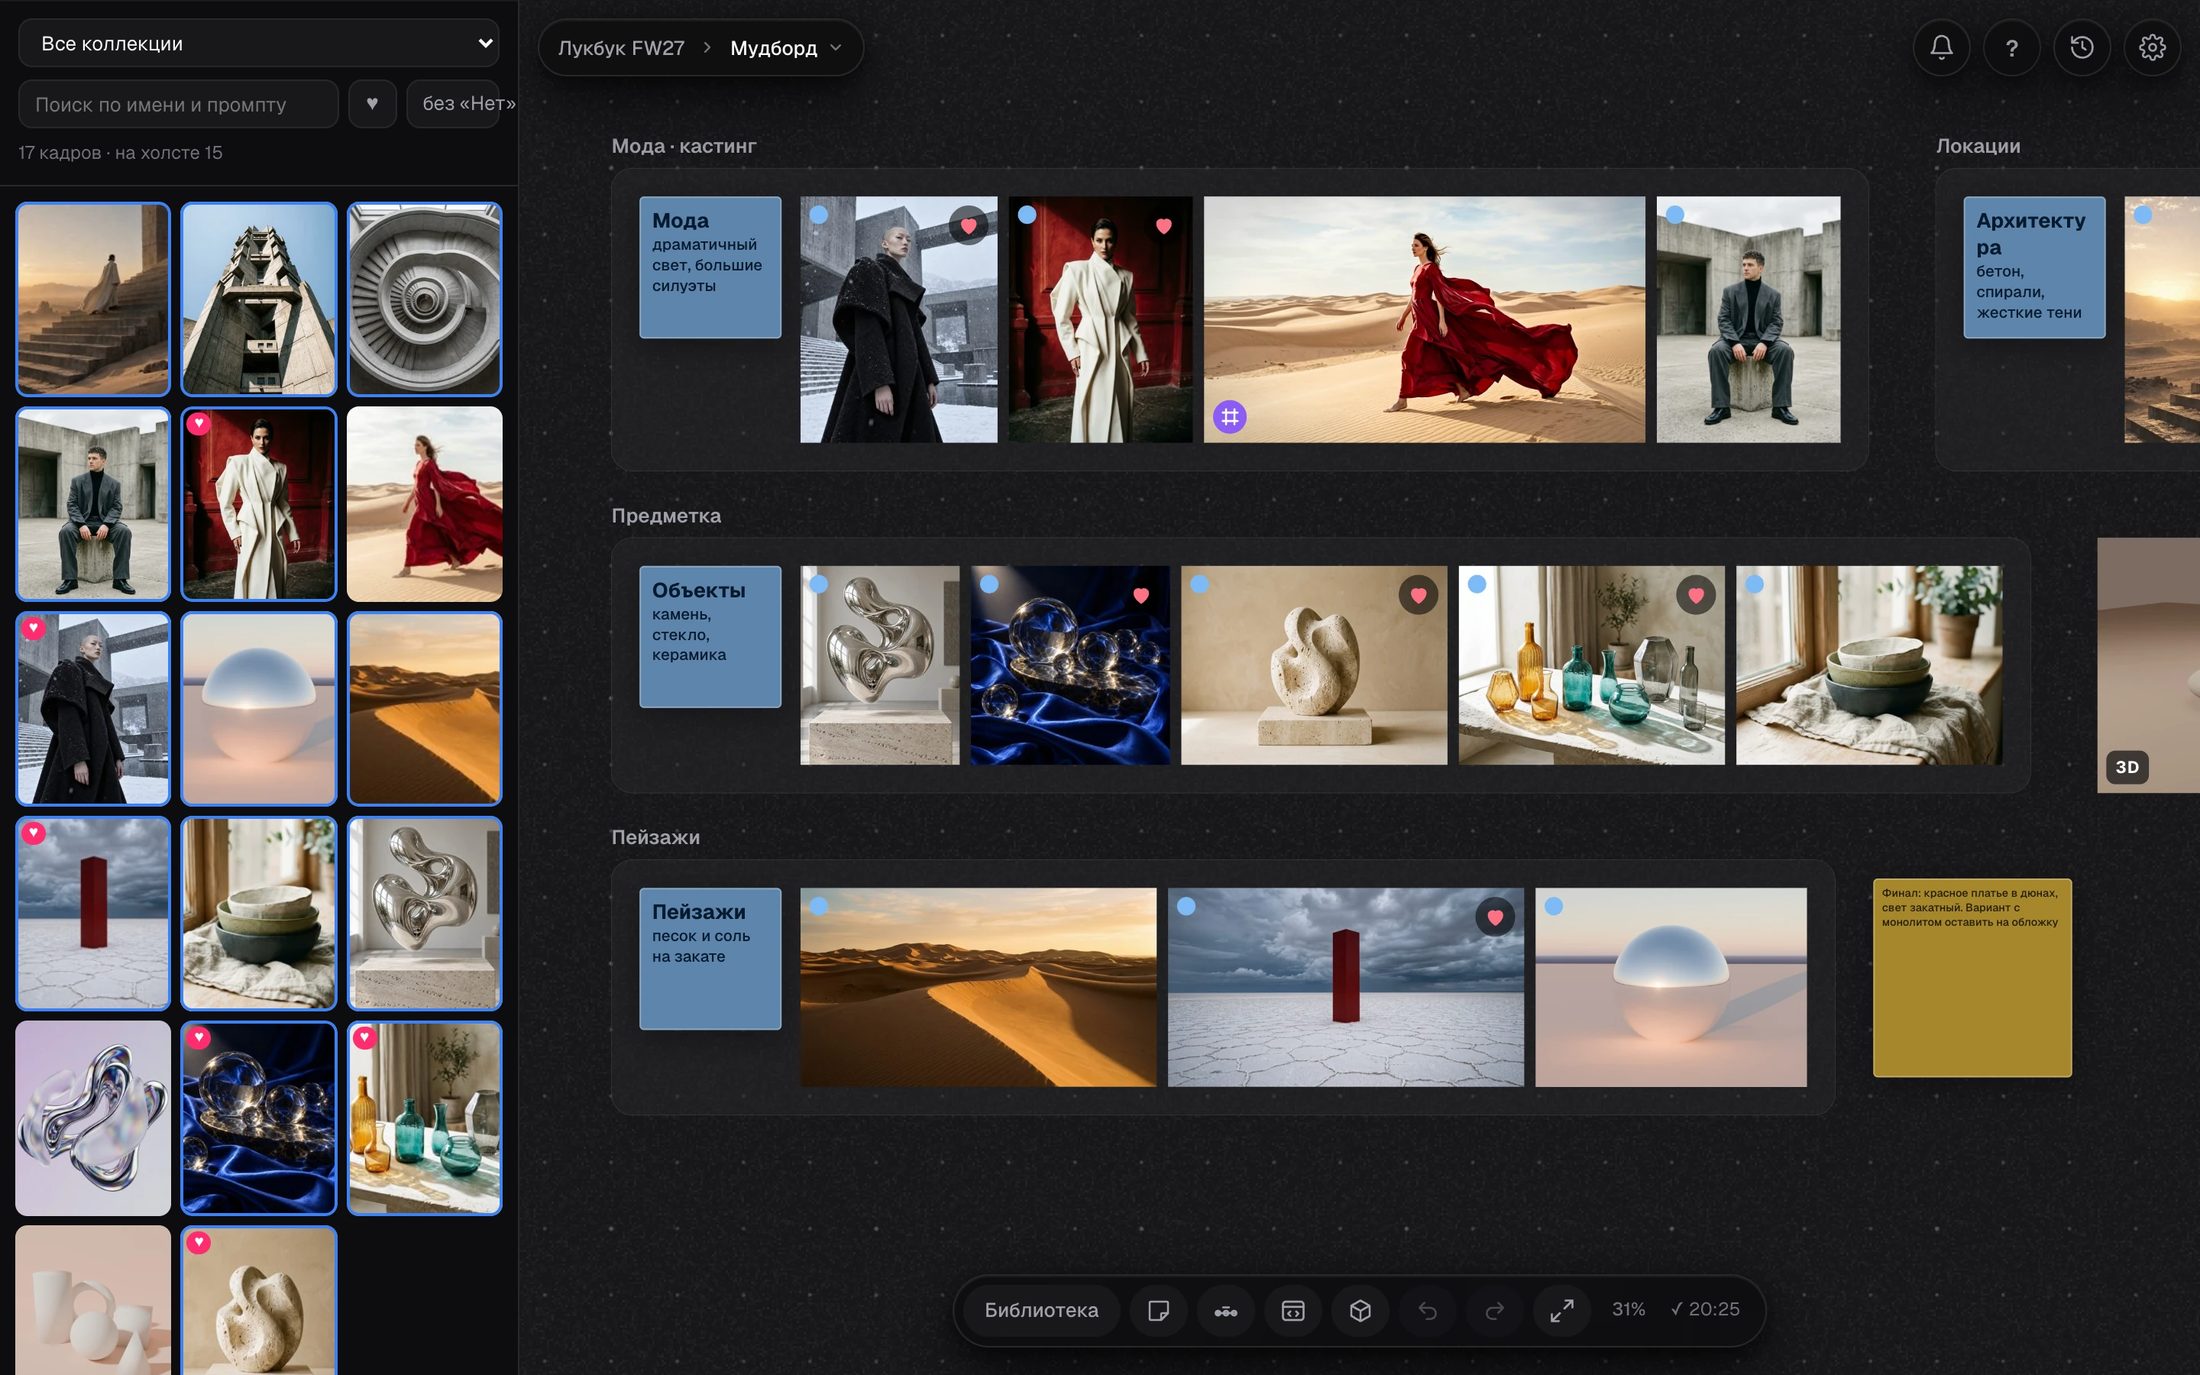Click the redo arrow
The height and width of the screenshot is (1375, 2200).
click(x=1494, y=1310)
